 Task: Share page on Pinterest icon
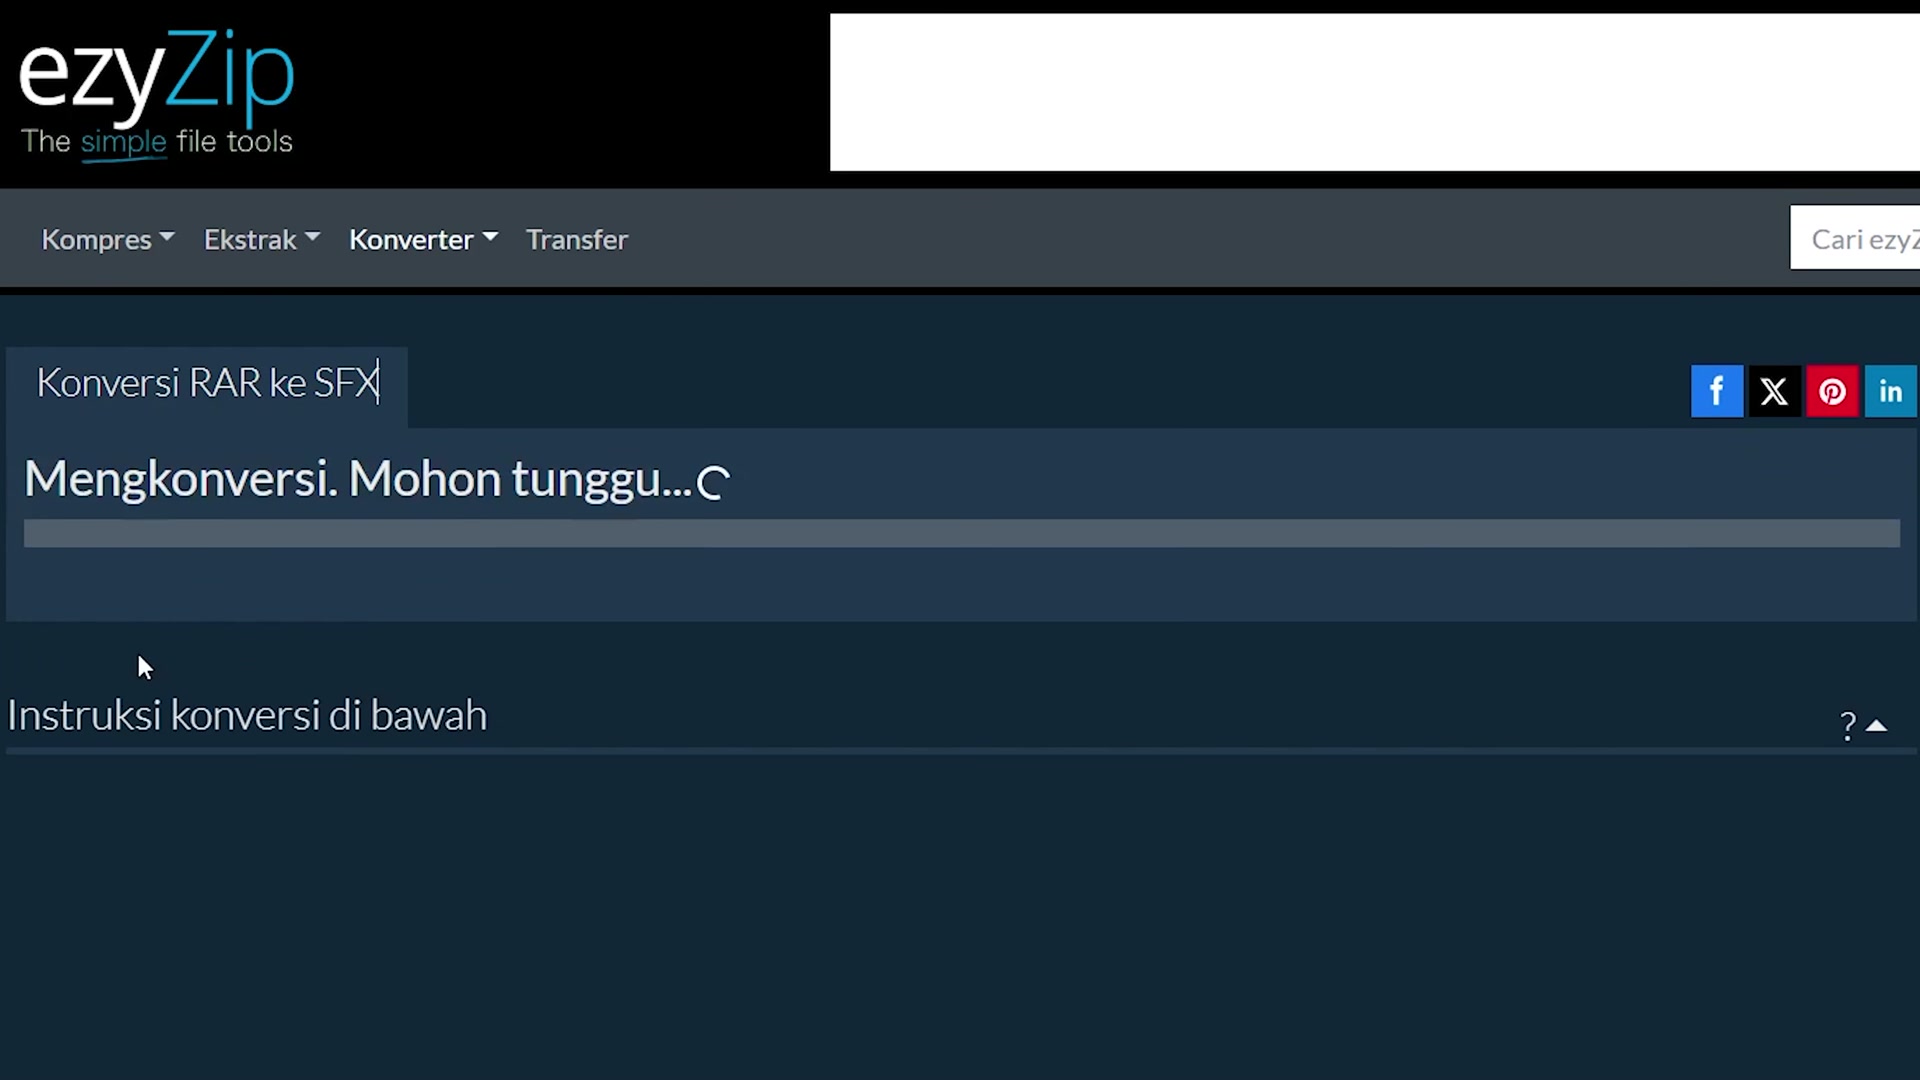[x=1832, y=391]
